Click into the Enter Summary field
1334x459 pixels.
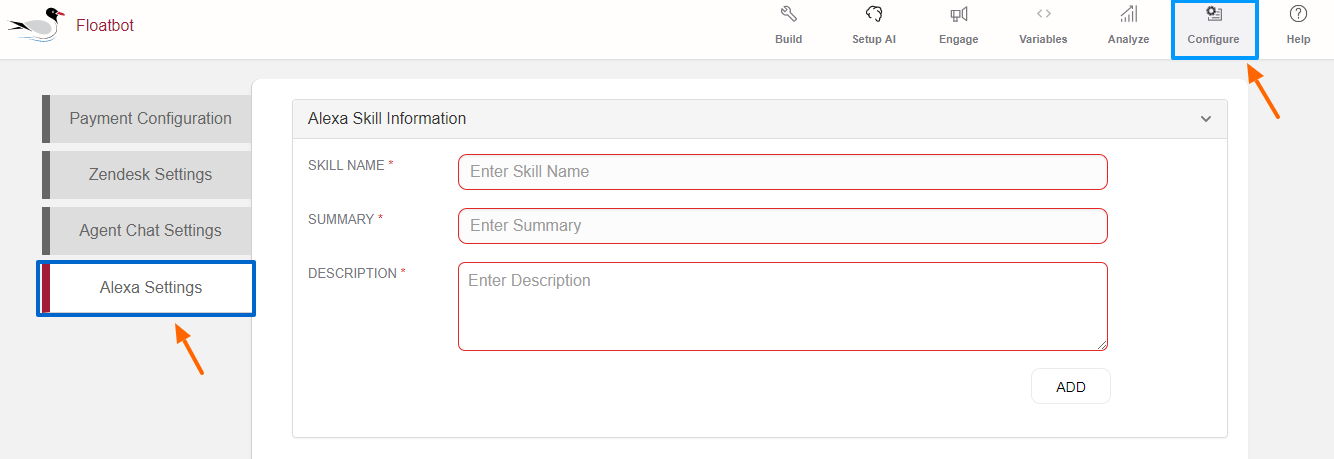(782, 226)
